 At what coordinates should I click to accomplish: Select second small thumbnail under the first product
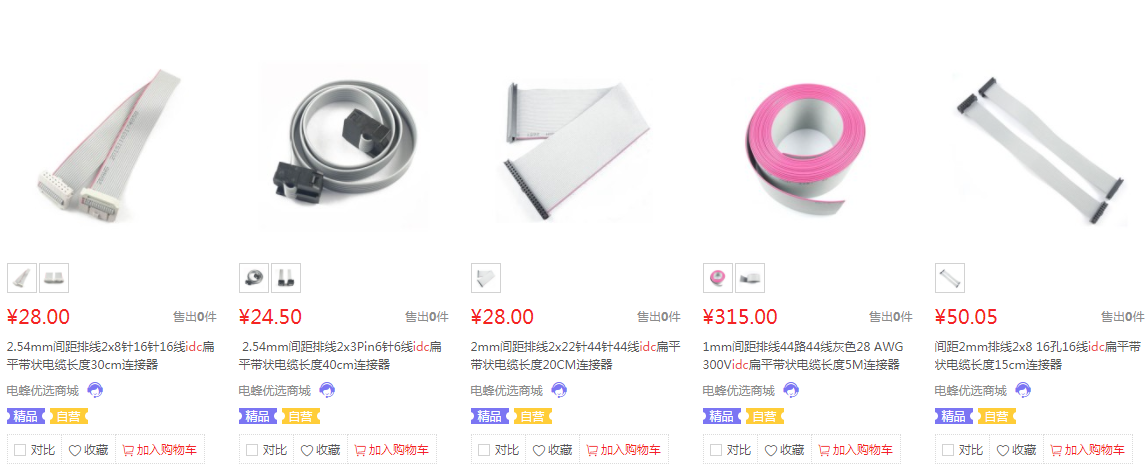click(x=54, y=278)
